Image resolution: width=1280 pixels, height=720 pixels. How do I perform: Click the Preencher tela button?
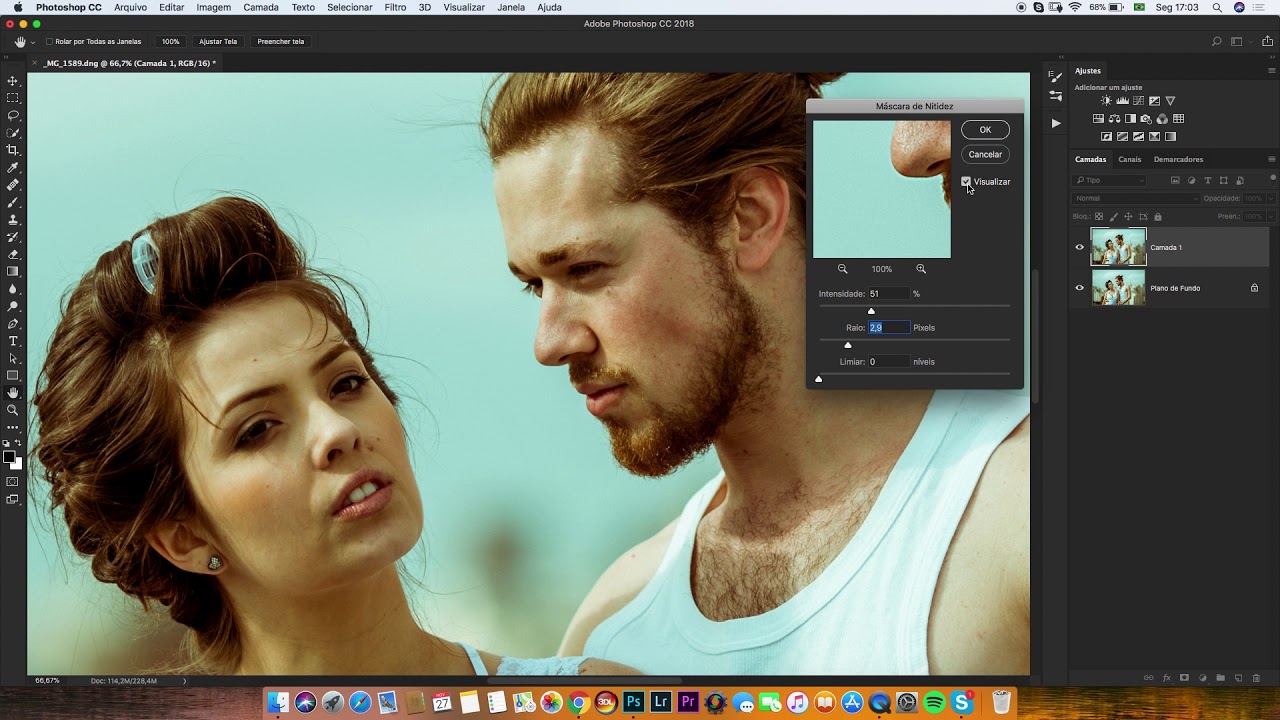click(281, 42)
